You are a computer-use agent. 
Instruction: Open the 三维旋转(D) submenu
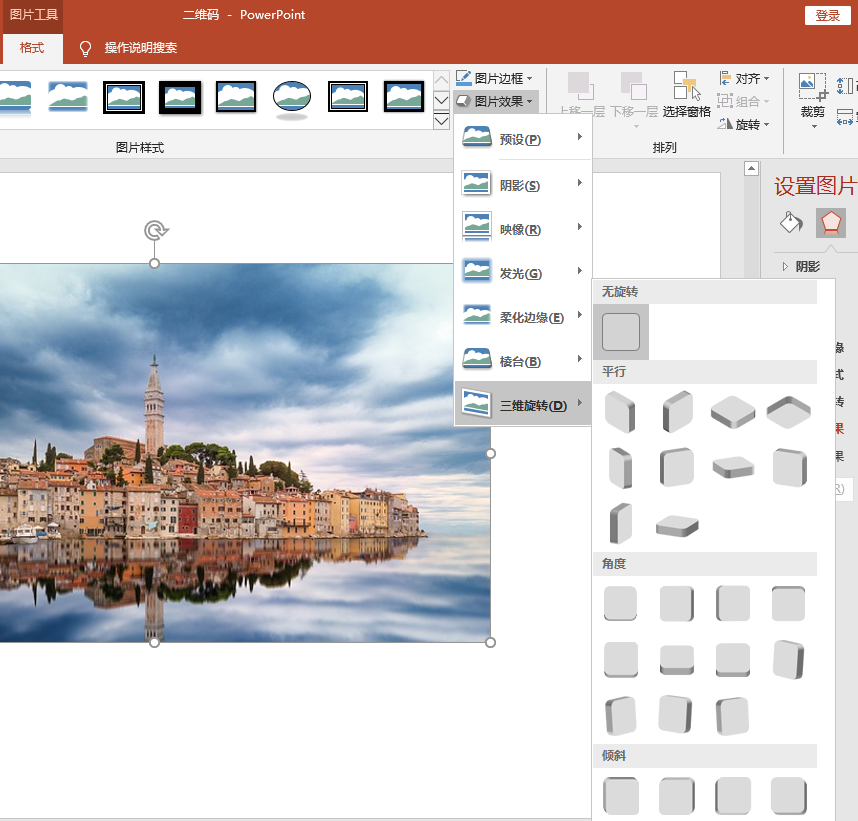(523, 405)
